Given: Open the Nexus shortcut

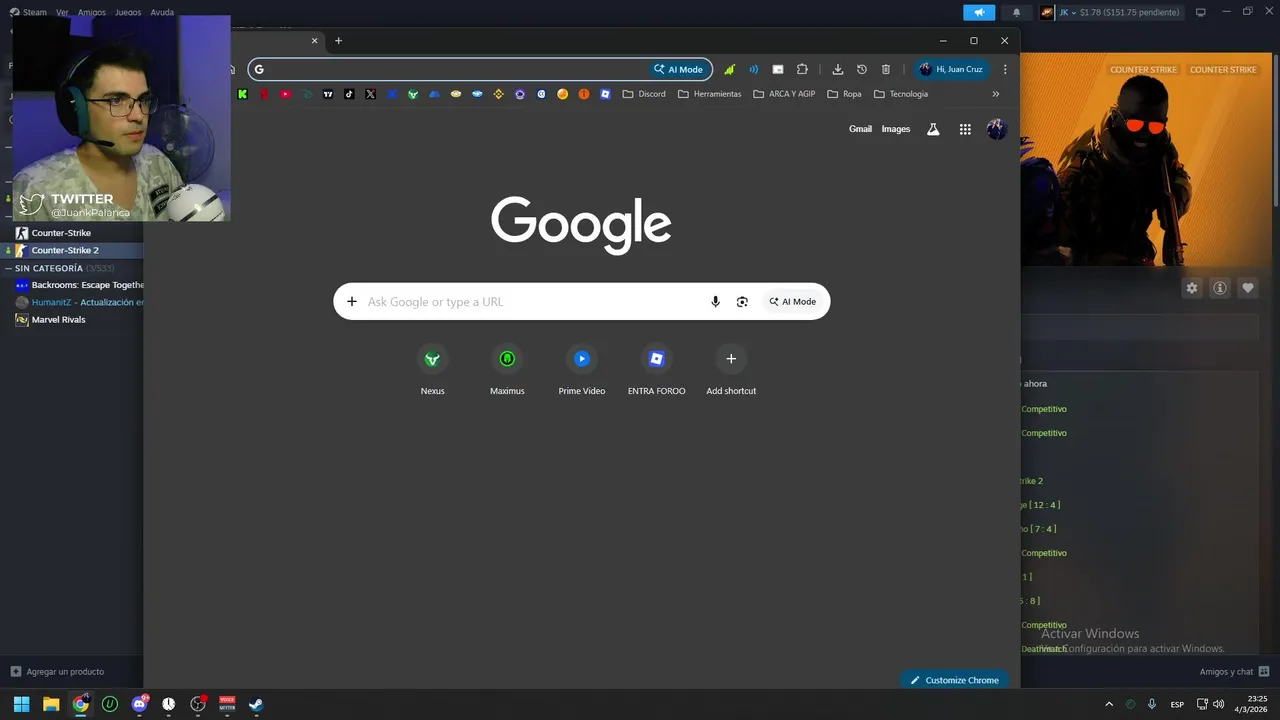Looking at the screenshot, I should coord(432,371).
